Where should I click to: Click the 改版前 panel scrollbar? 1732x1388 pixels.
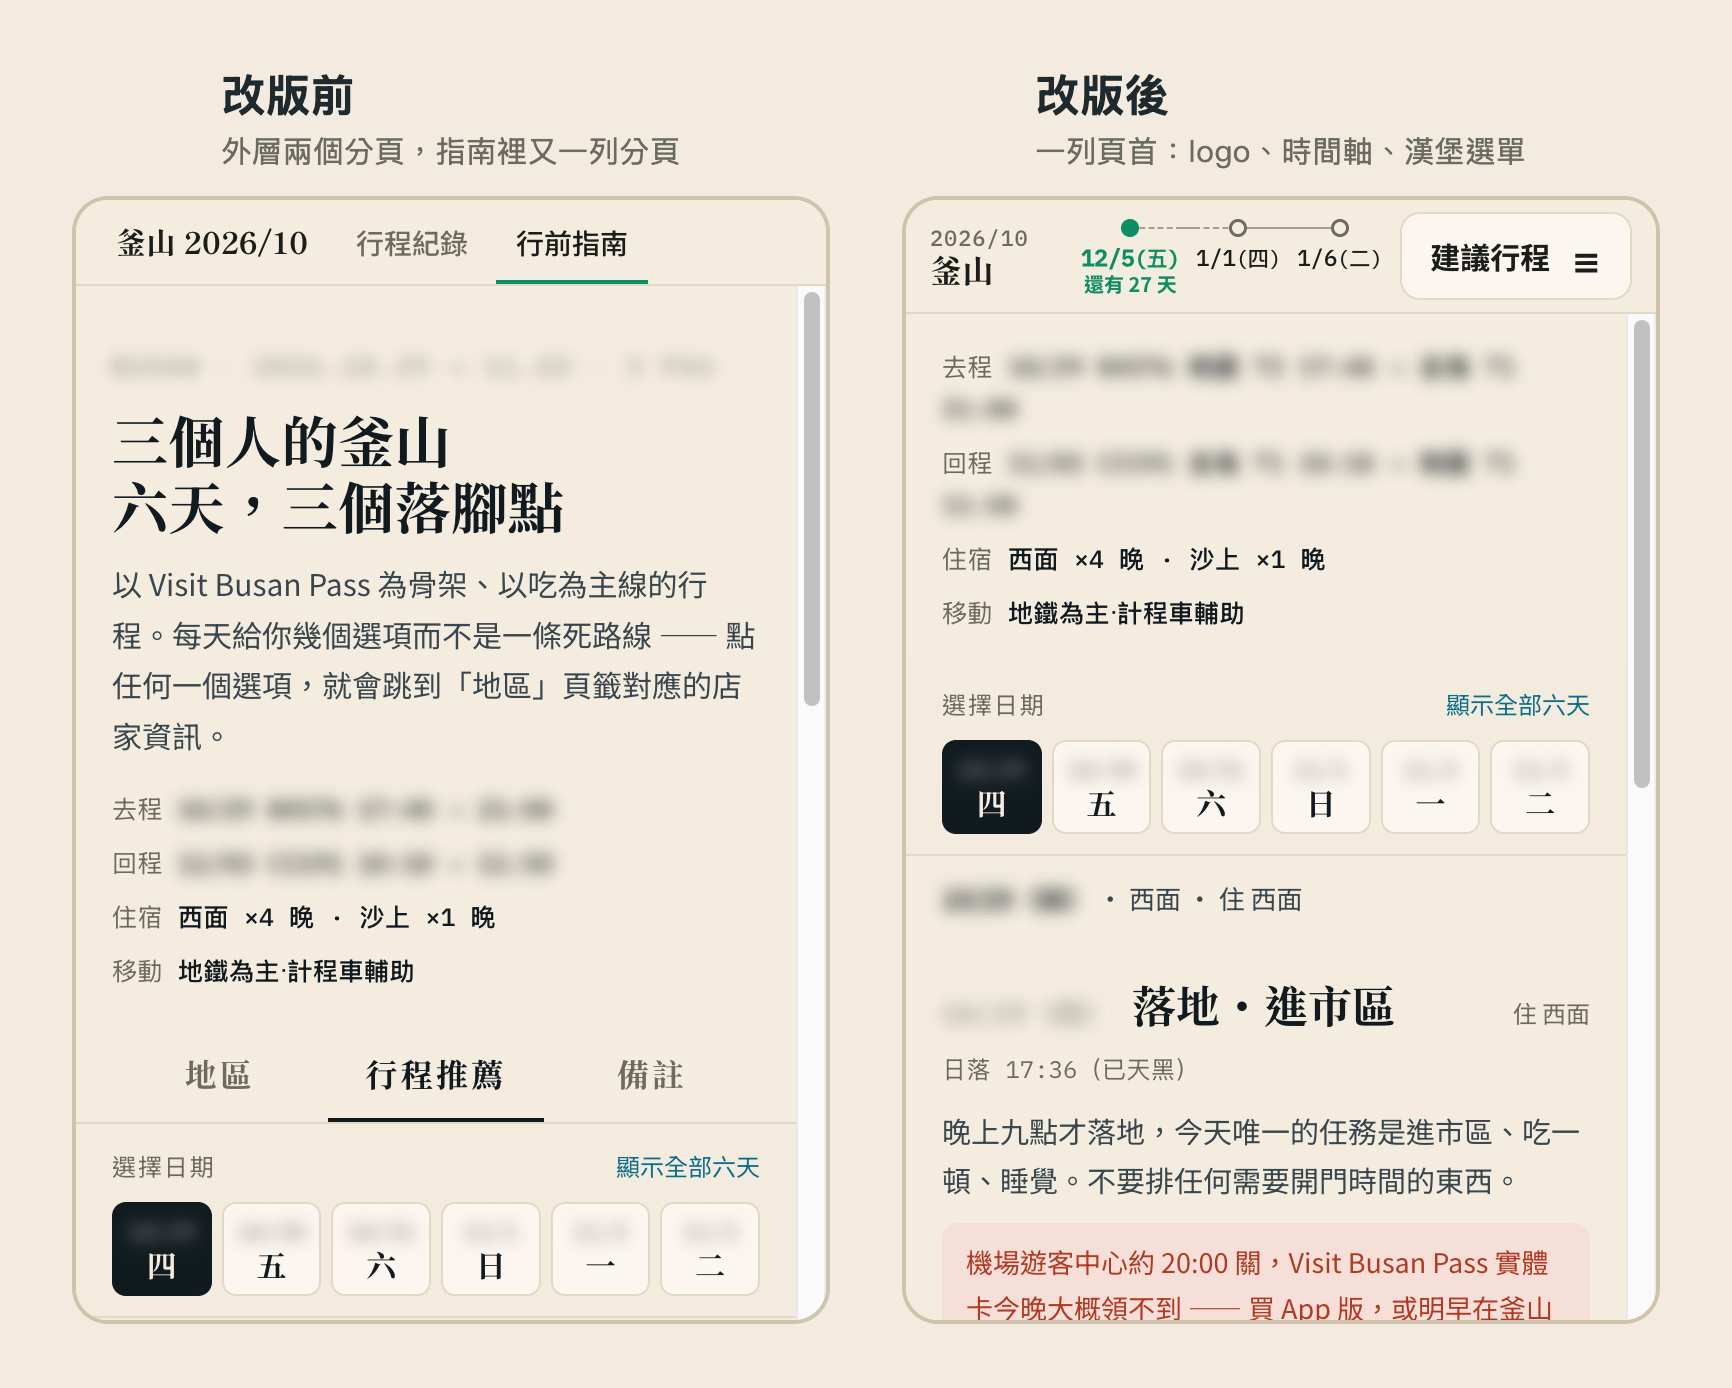click(812, 498)
